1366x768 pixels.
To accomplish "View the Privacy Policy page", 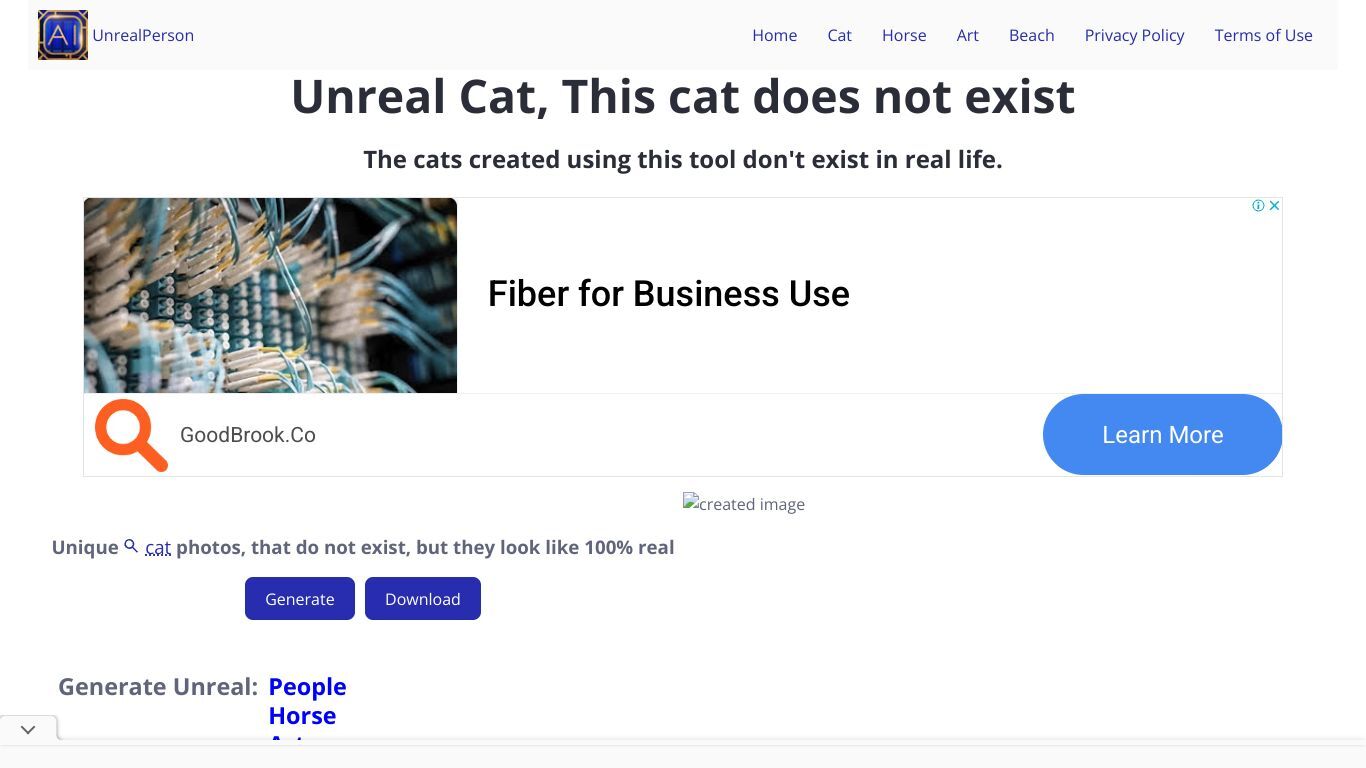I will point(1135,35).
